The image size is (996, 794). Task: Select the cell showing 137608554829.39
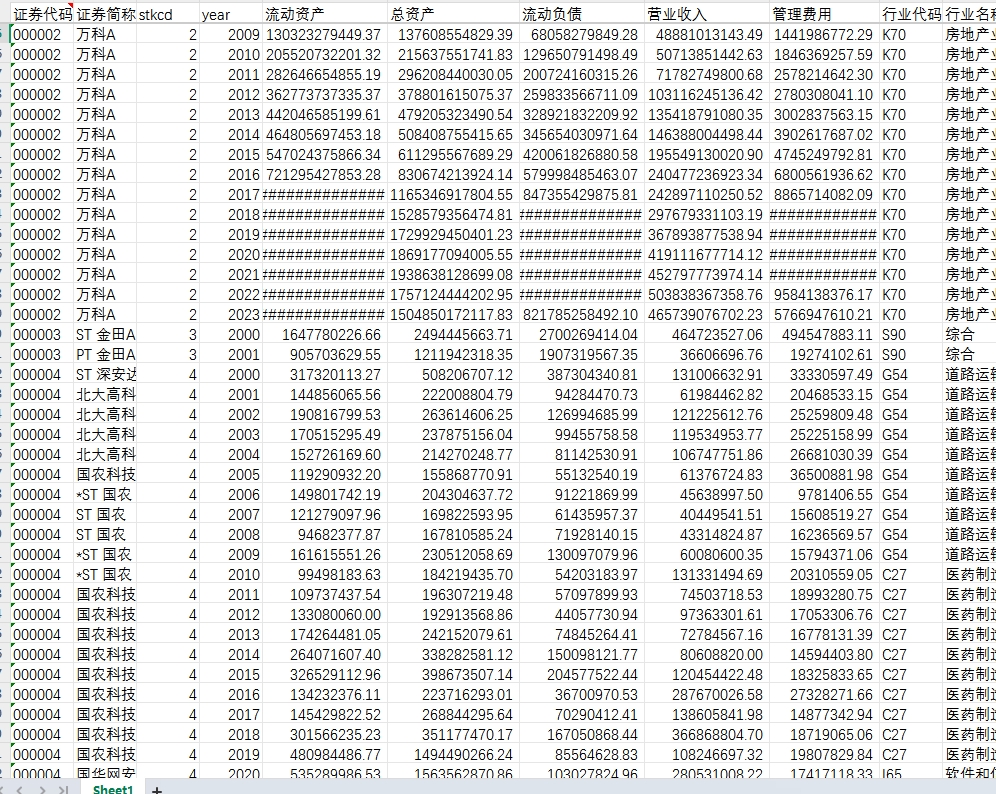453,35
